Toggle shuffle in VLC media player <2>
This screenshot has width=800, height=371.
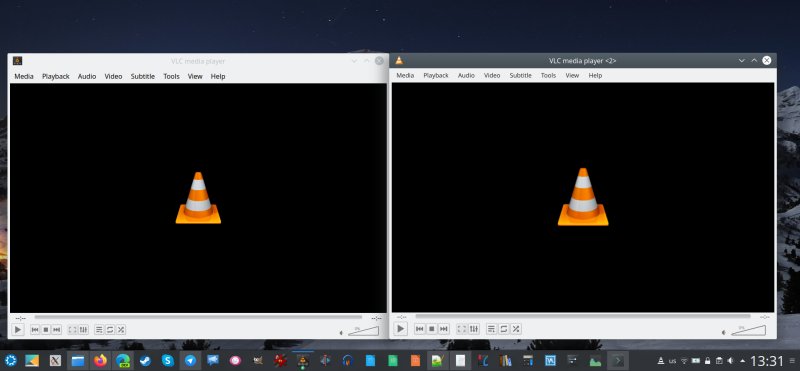tap(516, 329)
